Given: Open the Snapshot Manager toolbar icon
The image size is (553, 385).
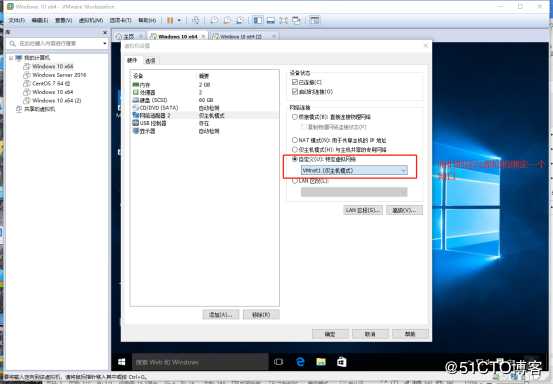Looking at the screenshot, I should tap(240, 20).
